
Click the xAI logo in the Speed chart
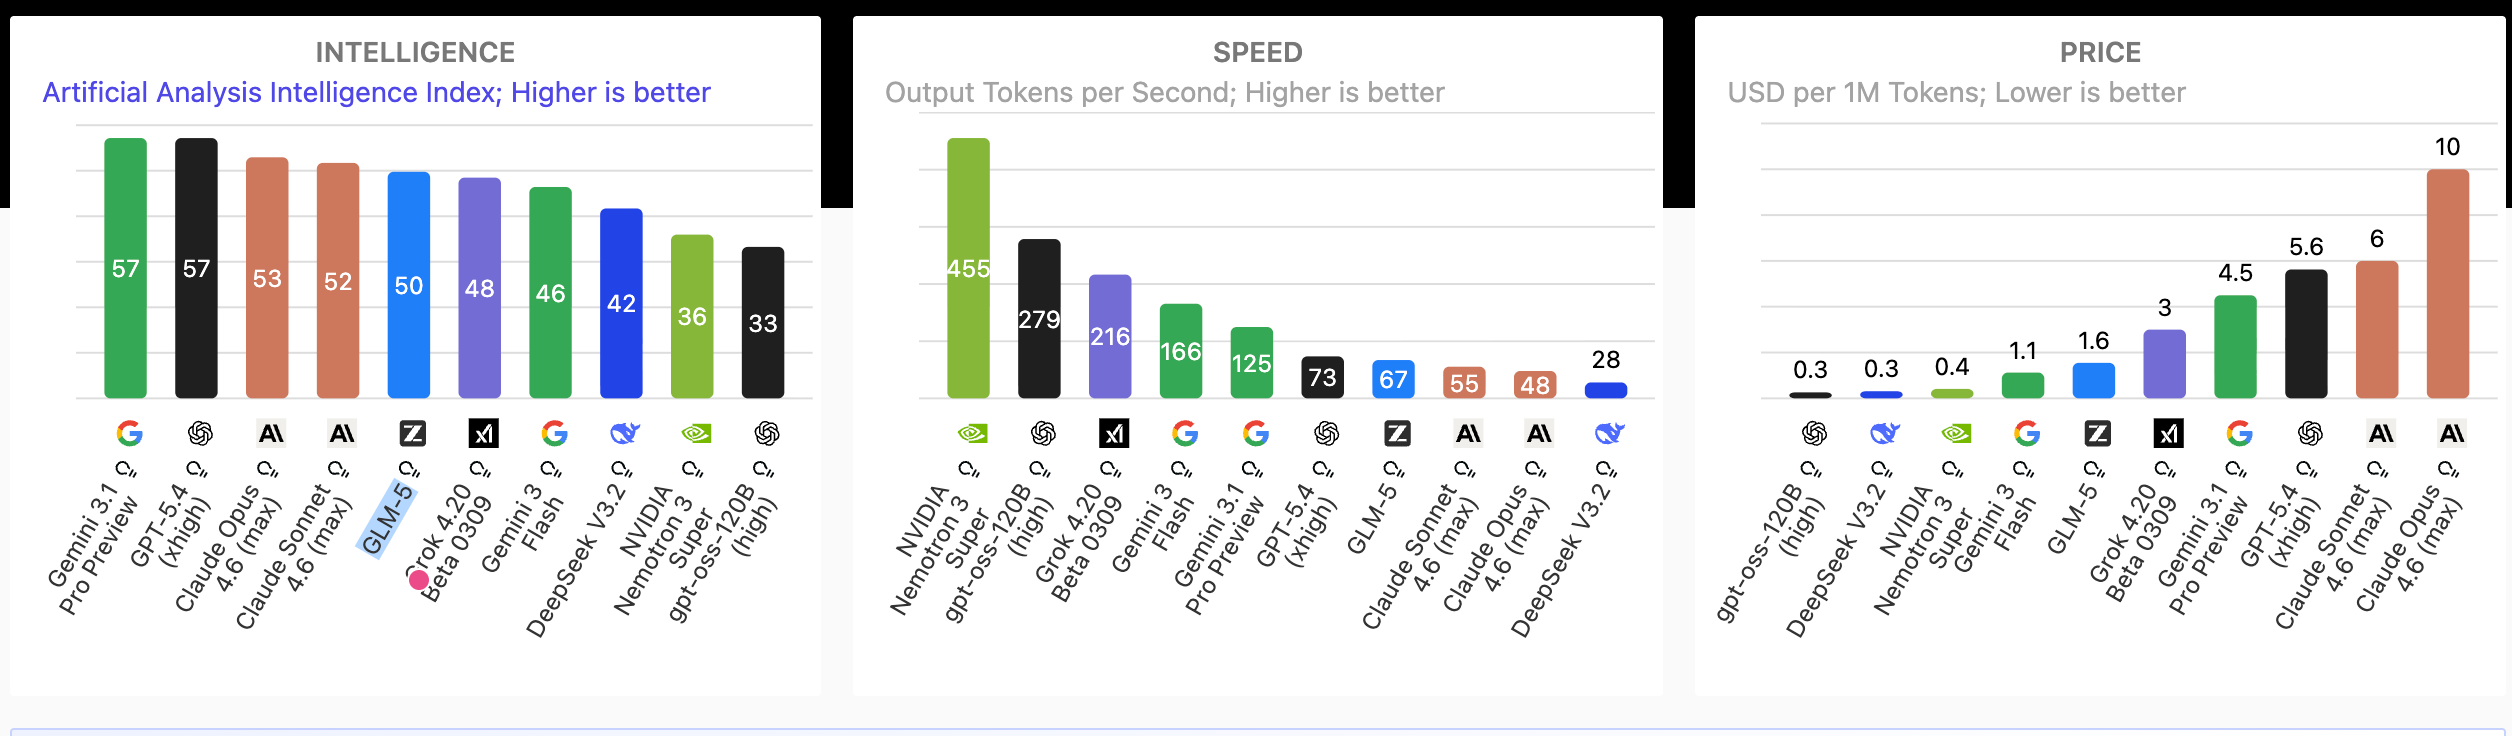click(1114, 433)
